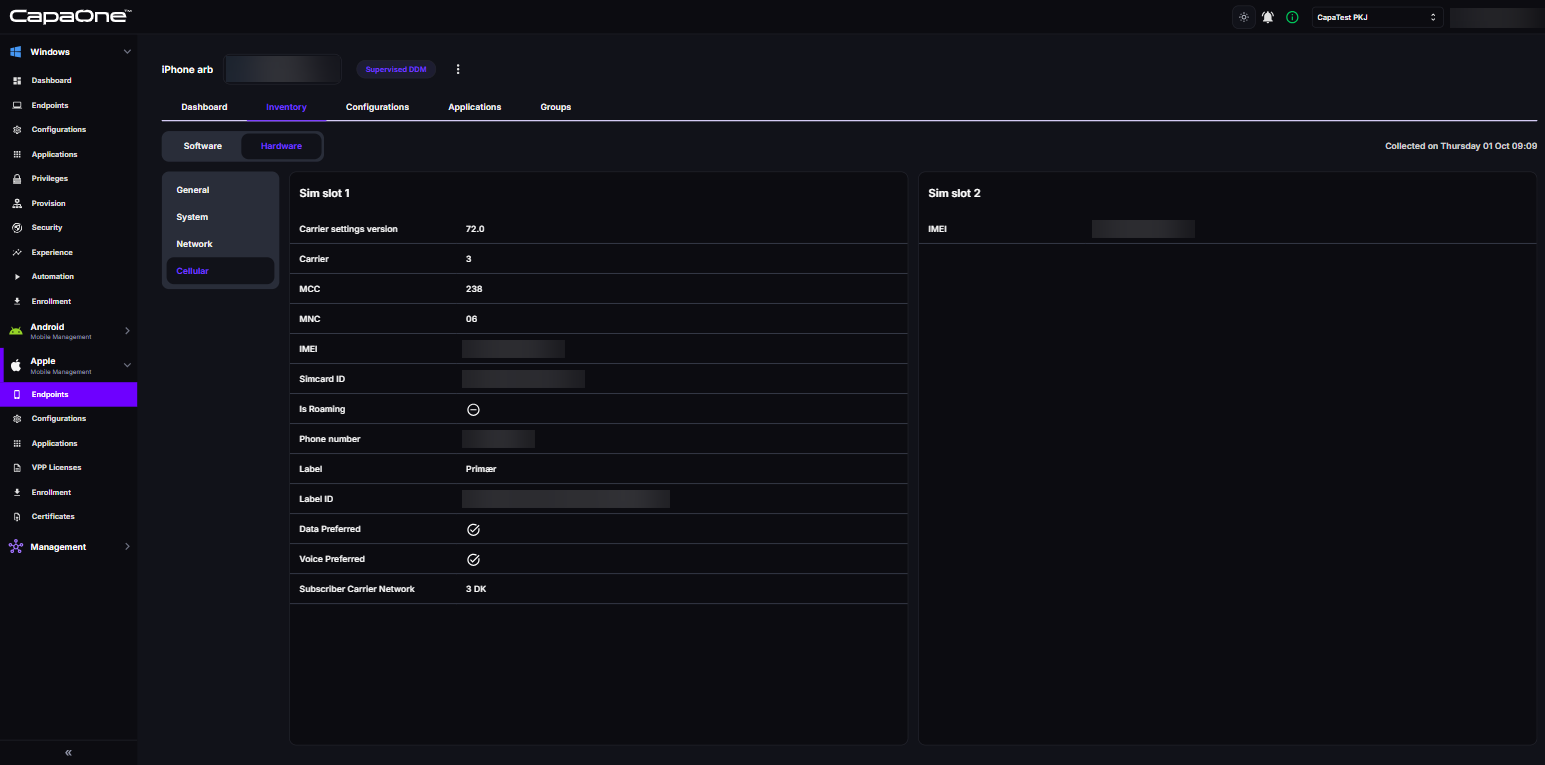Expand the Android Mobile Management section
Screen dimensions: 1545x765
[127, 330]
